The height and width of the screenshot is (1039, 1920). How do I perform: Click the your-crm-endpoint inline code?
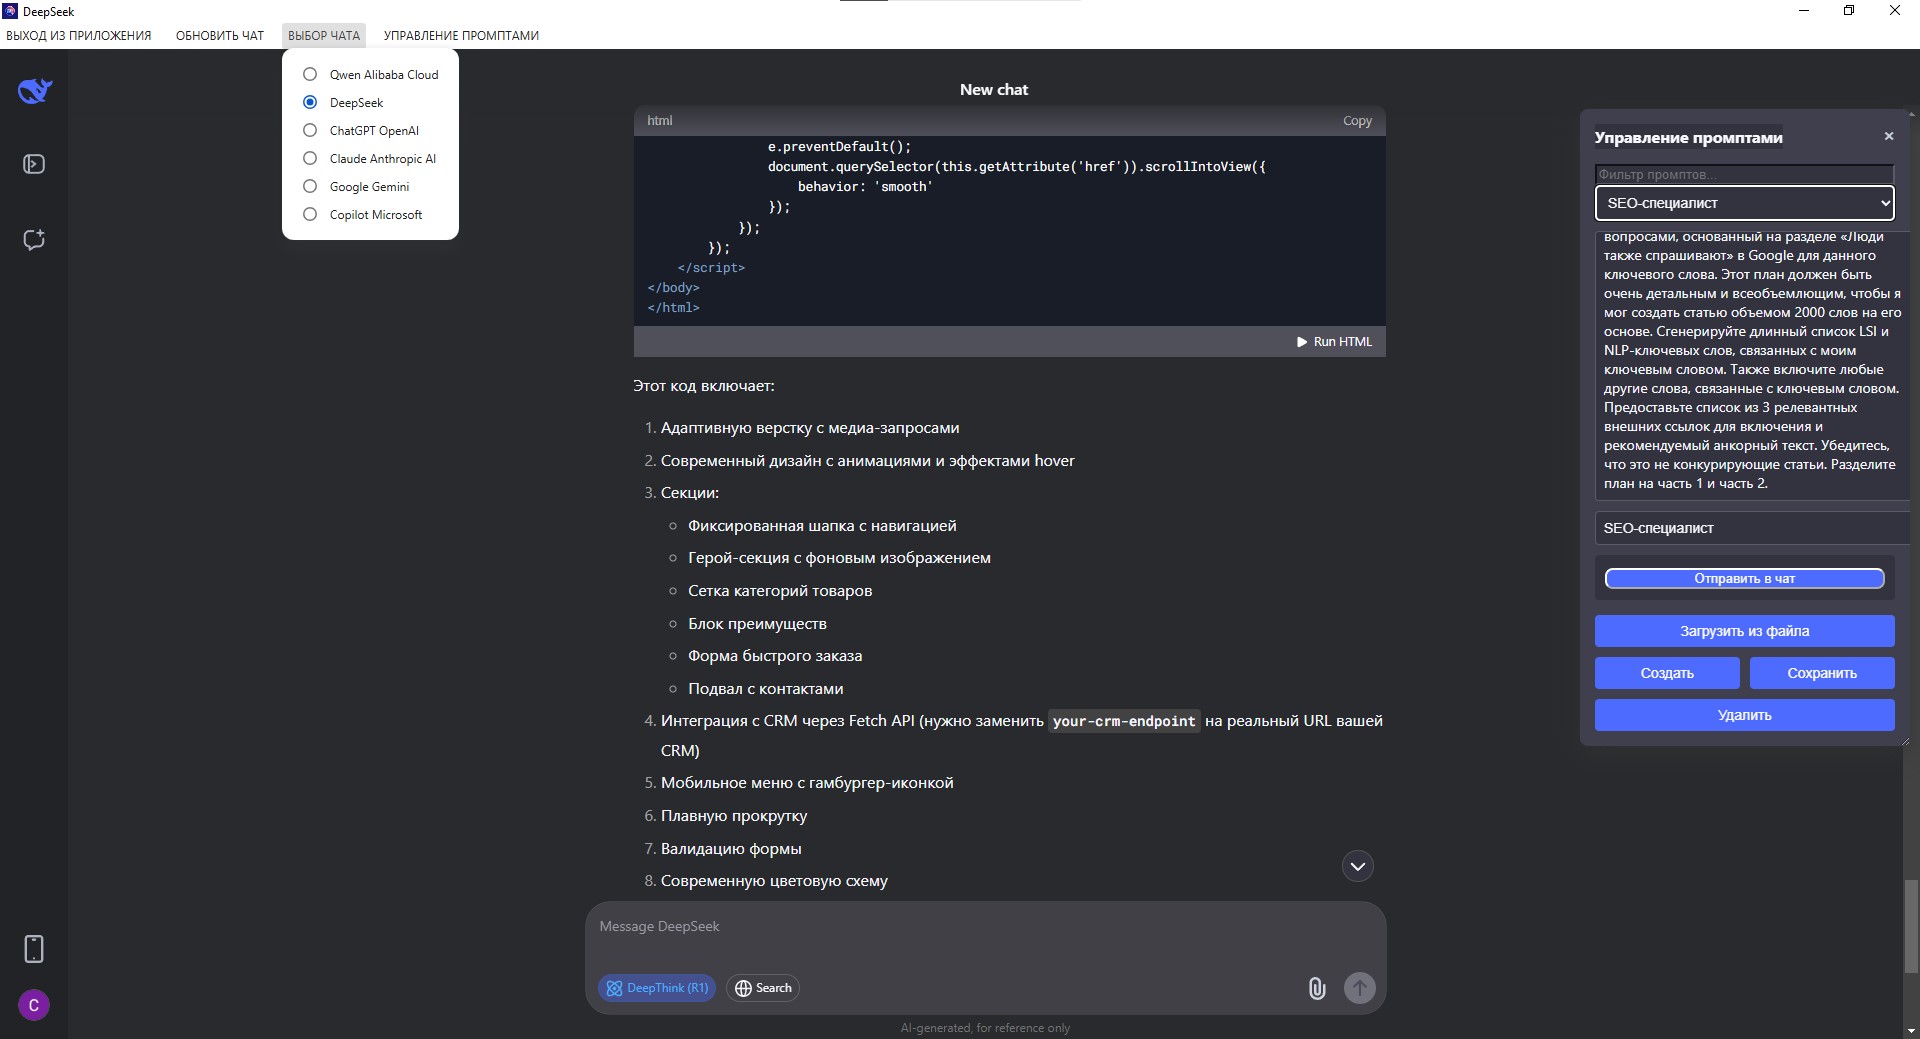coord(1124,721)
